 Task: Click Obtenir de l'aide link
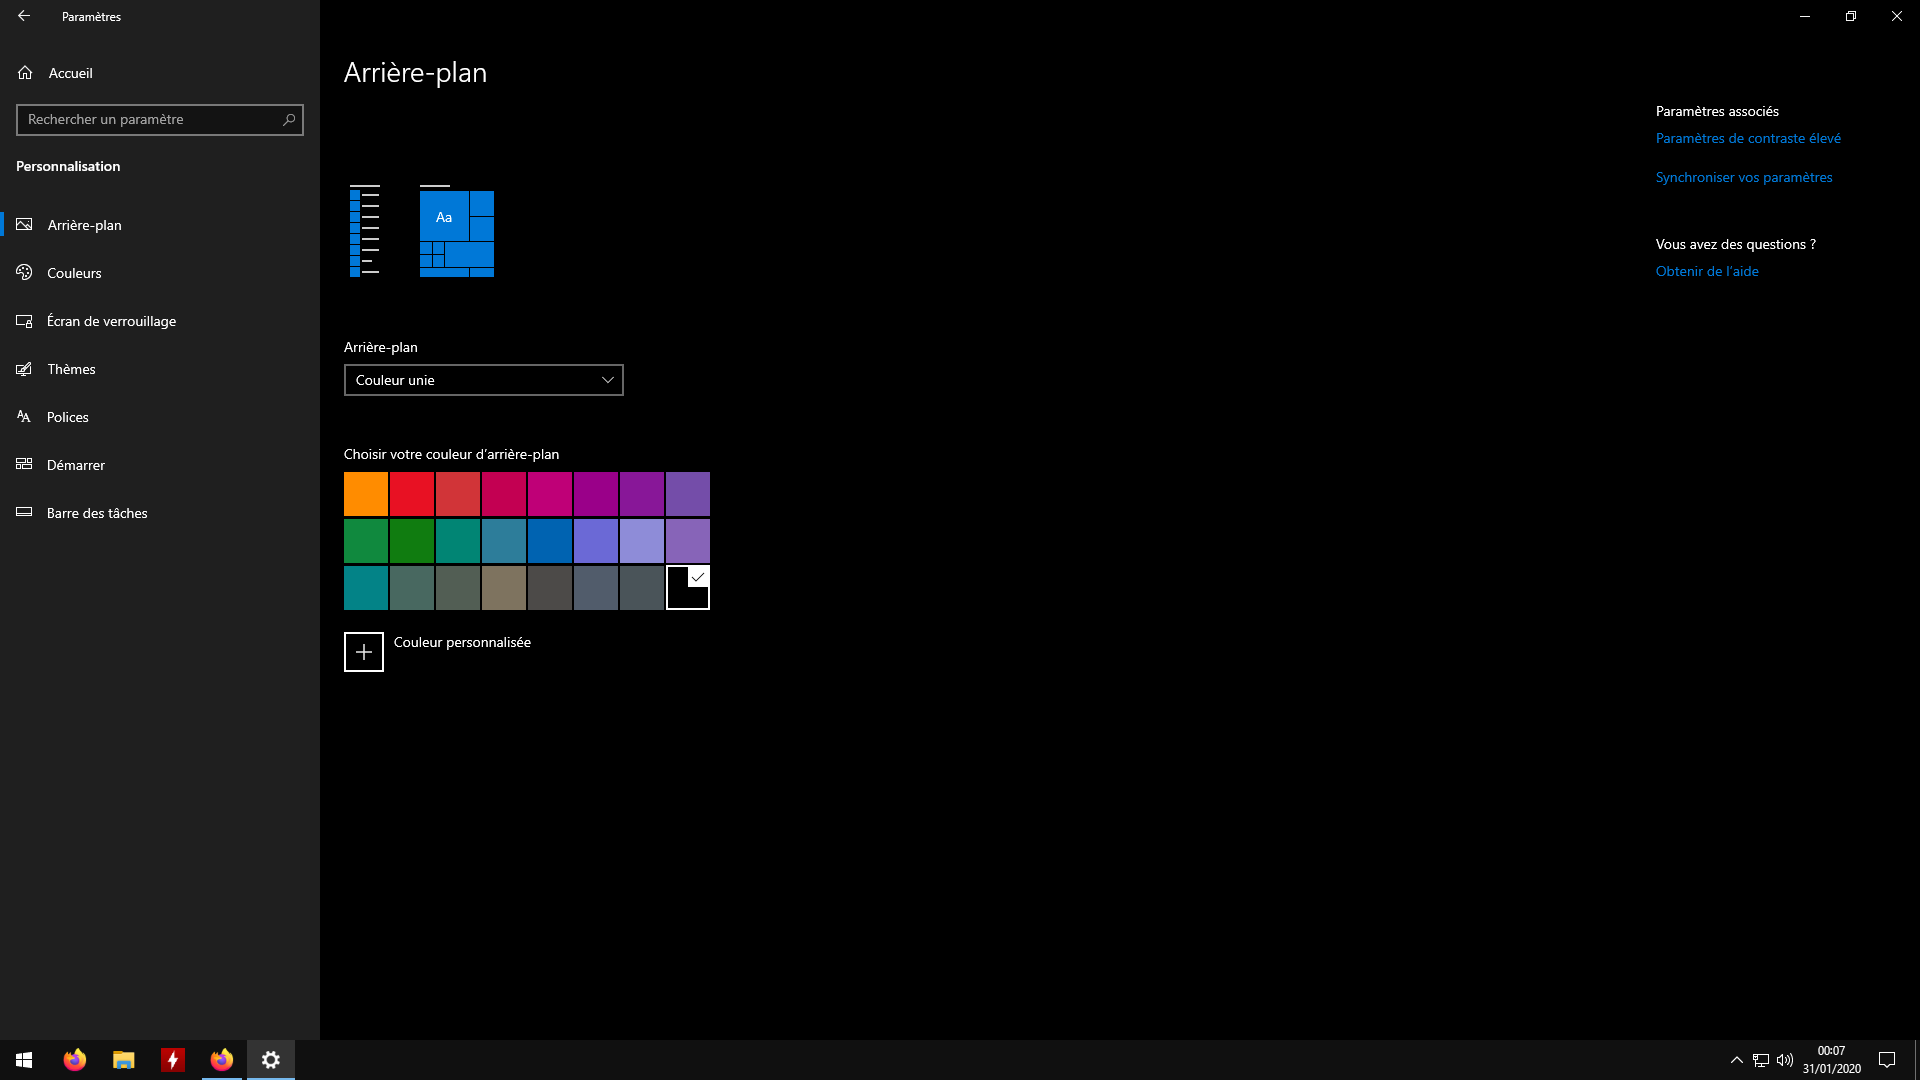pos(1706,272)
